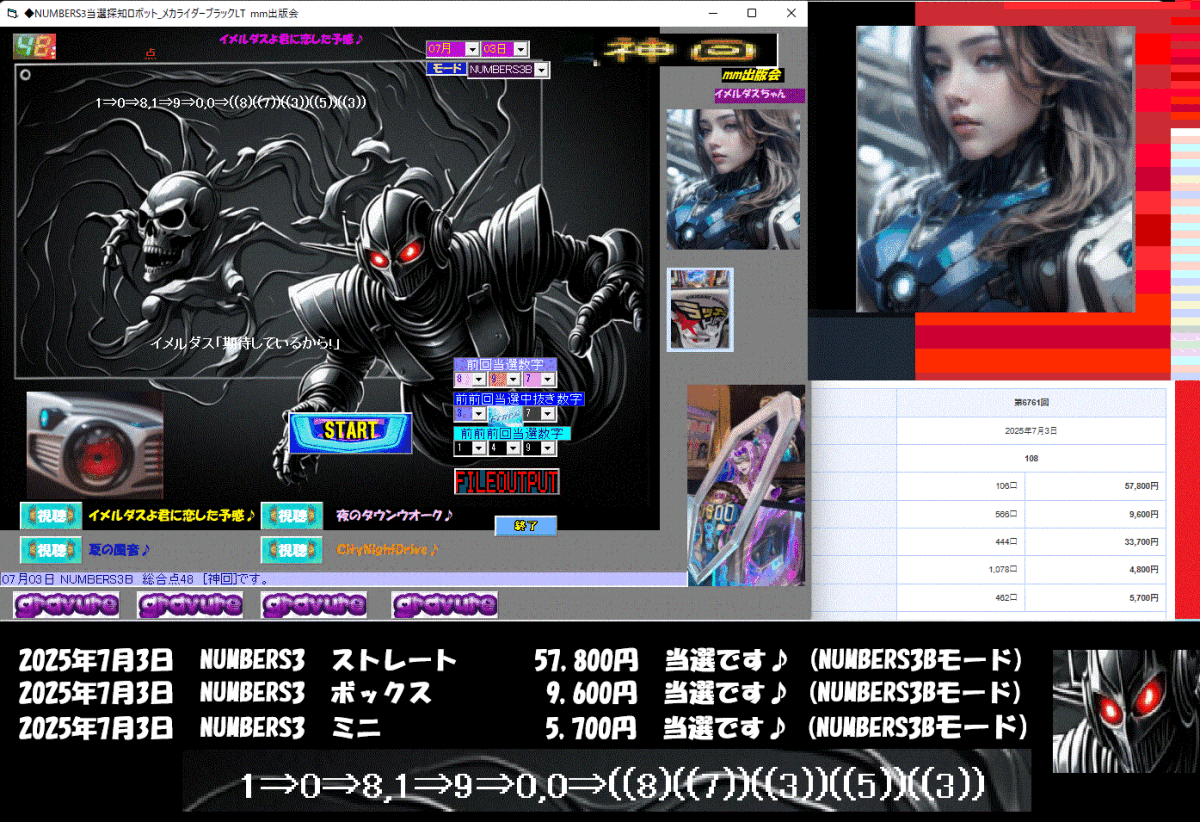Click the colorful card image beside FILEOUTPUT
Screen dimensions: 1200x822
(x=746, y=484)
